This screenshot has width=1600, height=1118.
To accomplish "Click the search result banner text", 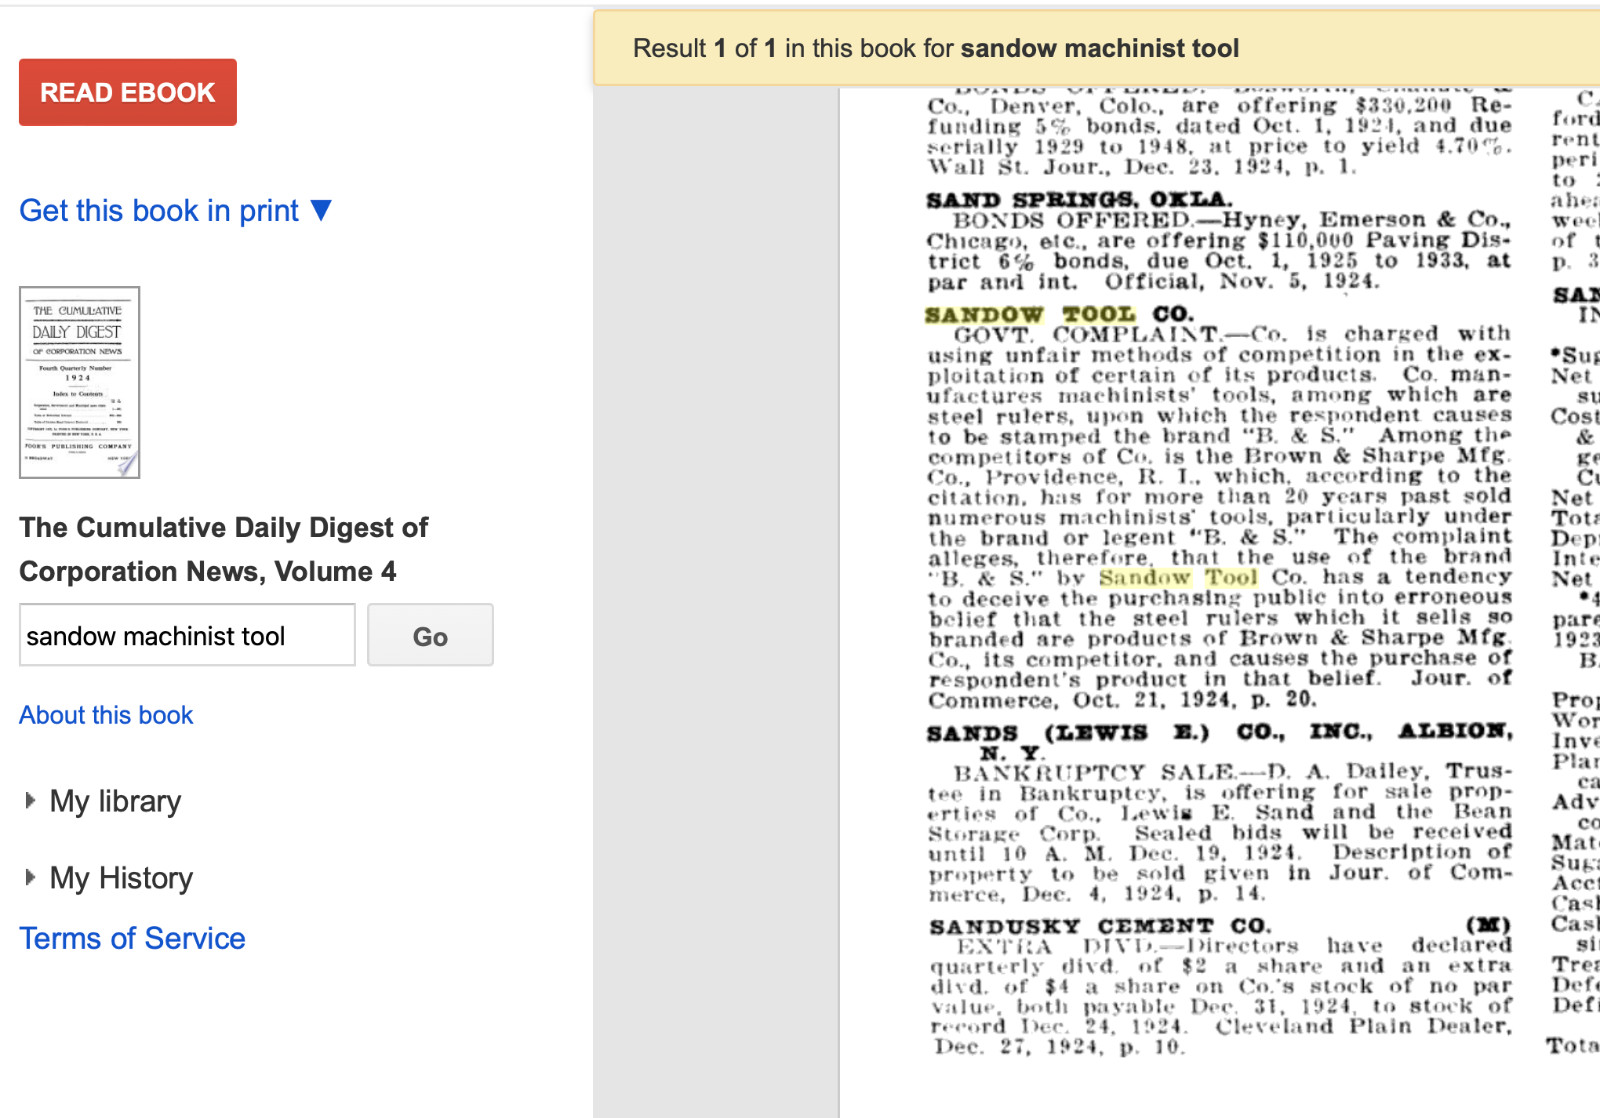I will (936, 48).
